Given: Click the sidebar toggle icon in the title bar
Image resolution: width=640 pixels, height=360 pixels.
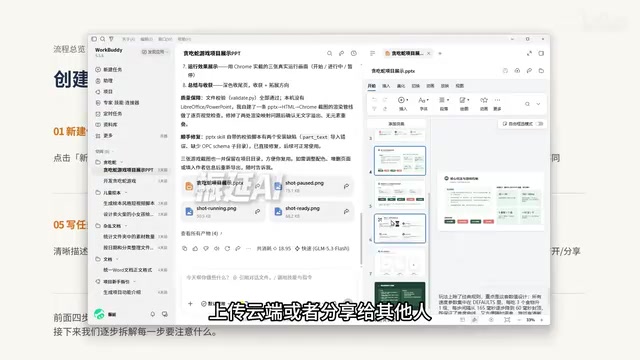Looking at the screenshot, I should [94, 39].
